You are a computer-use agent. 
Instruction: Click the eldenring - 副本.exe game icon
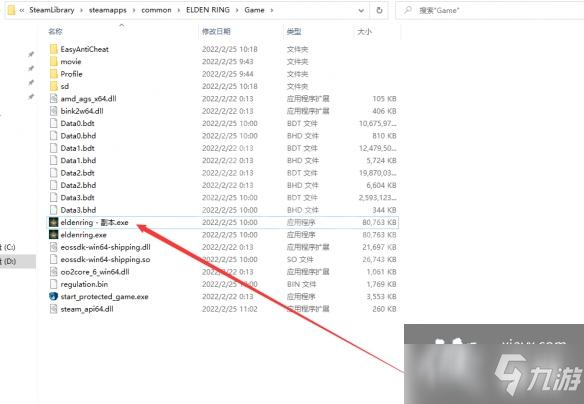pyautogui.click(x=54, y=222)
